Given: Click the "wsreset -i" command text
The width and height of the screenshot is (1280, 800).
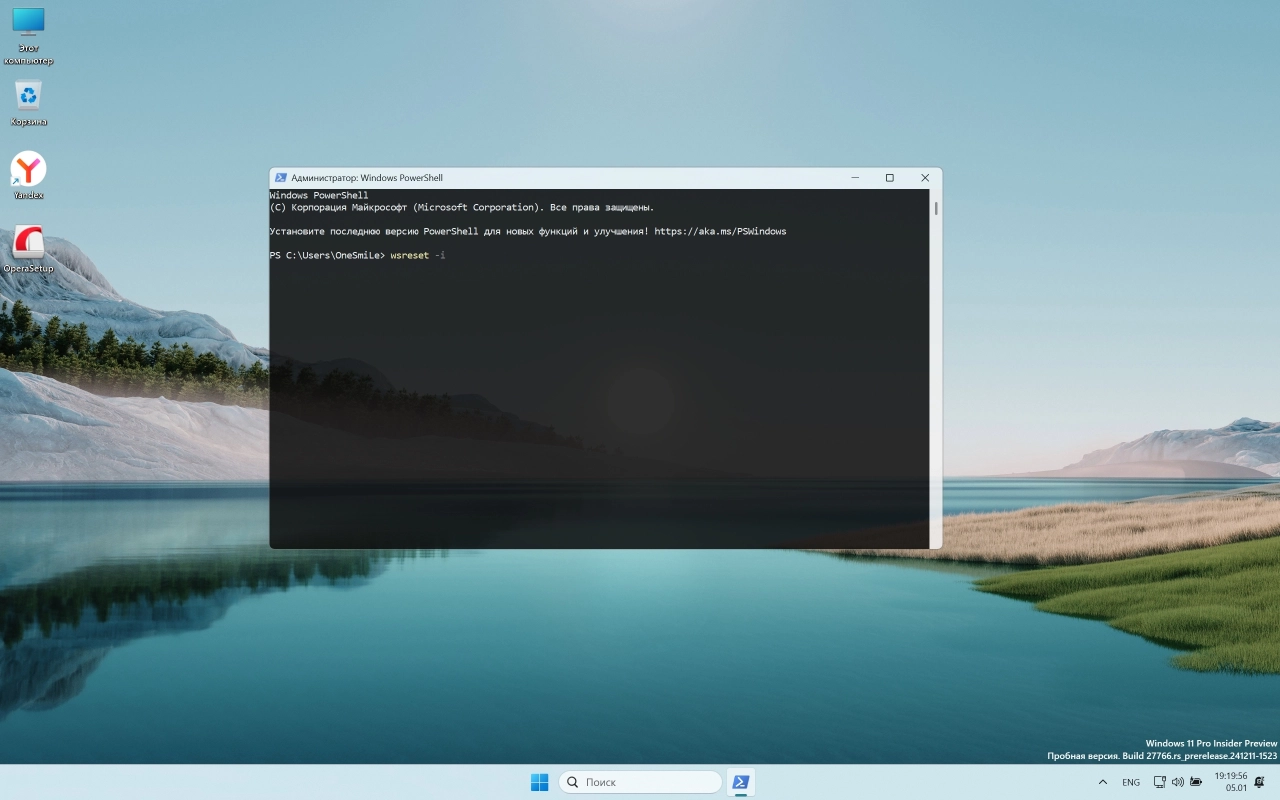Looking at the screenshot, I should (x=417, y=256).
